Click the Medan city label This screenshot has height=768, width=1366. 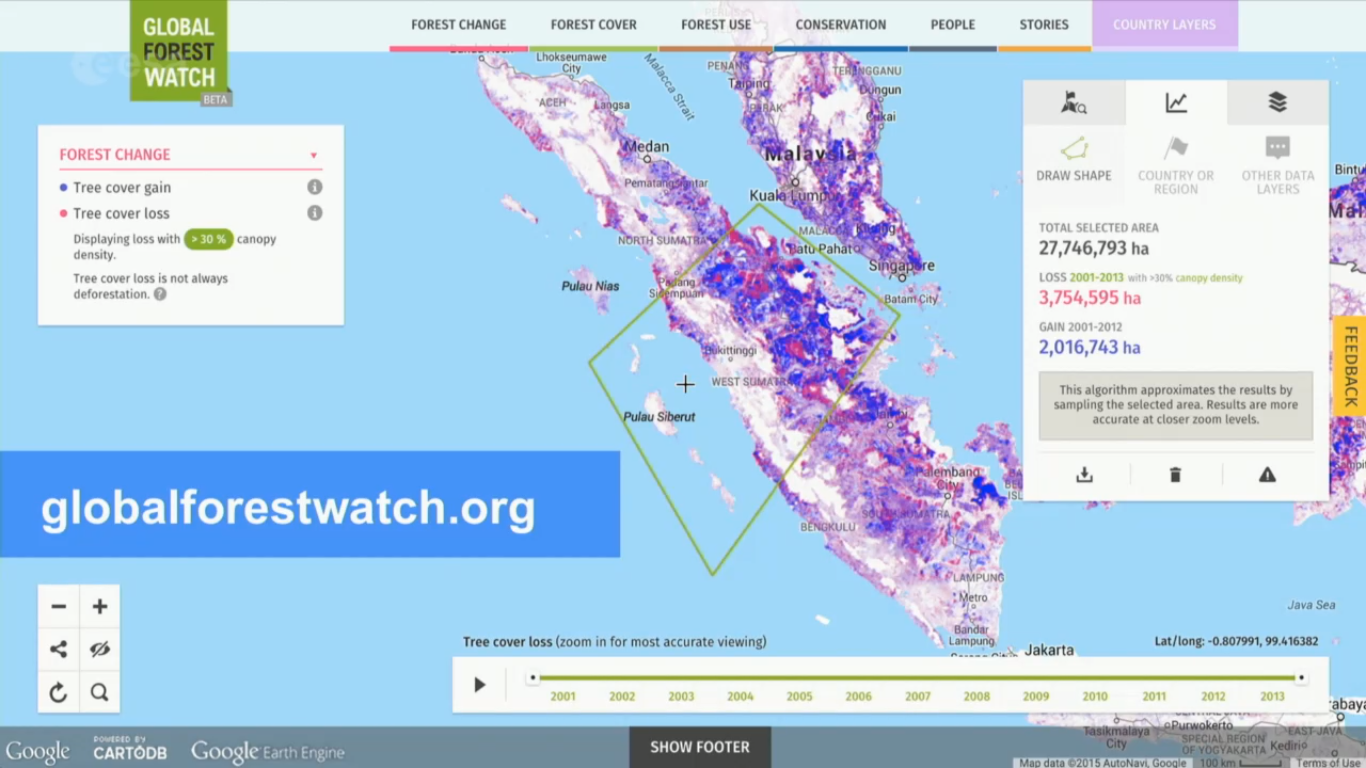click(646, 147)
